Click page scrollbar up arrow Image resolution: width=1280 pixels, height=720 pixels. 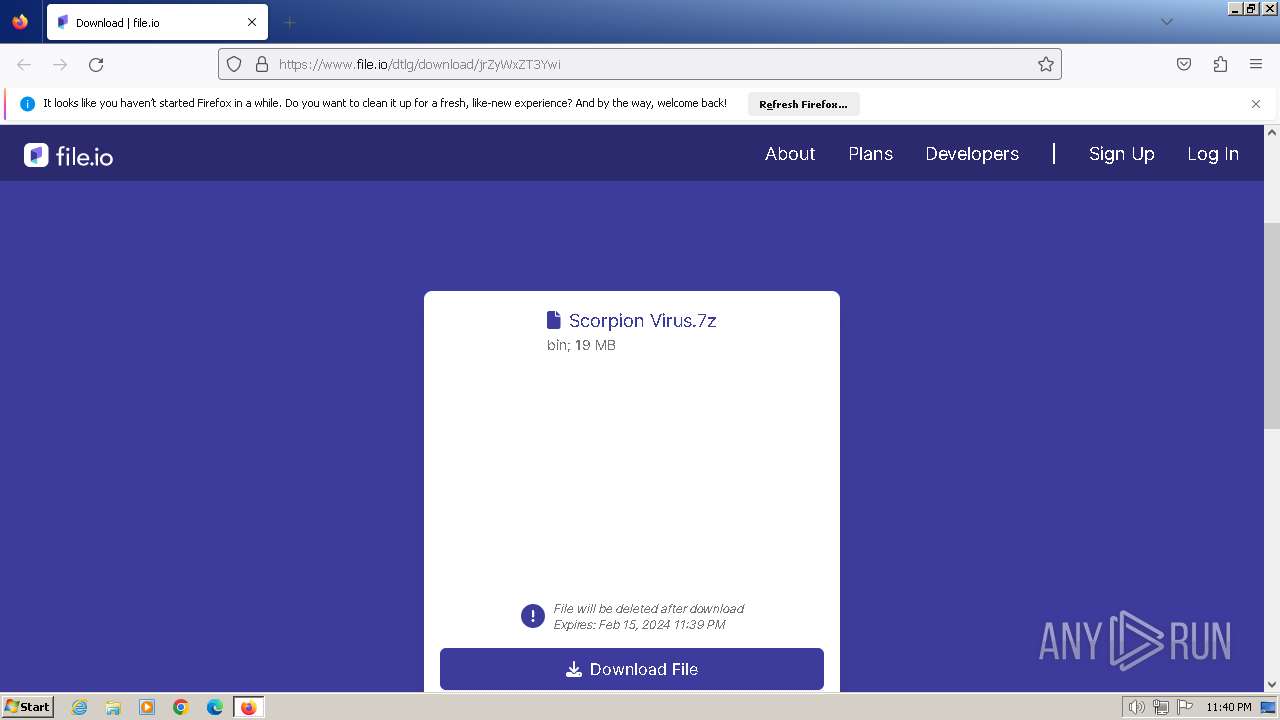[x=1272, y=132]
